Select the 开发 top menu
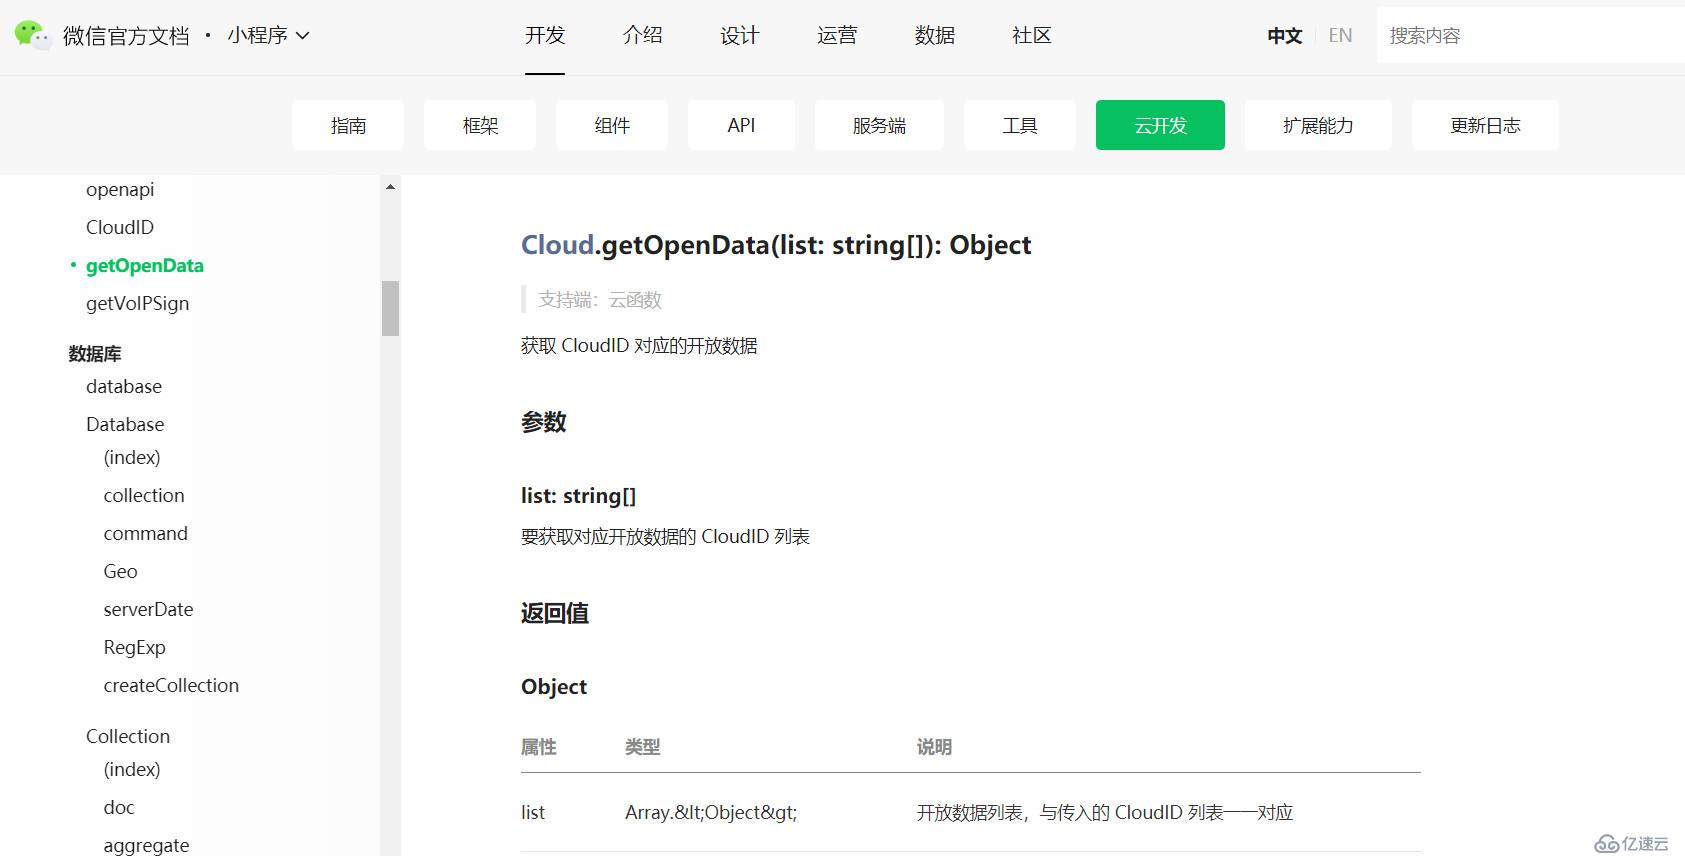The image size is (1685, 856). [x=545, y=35]
